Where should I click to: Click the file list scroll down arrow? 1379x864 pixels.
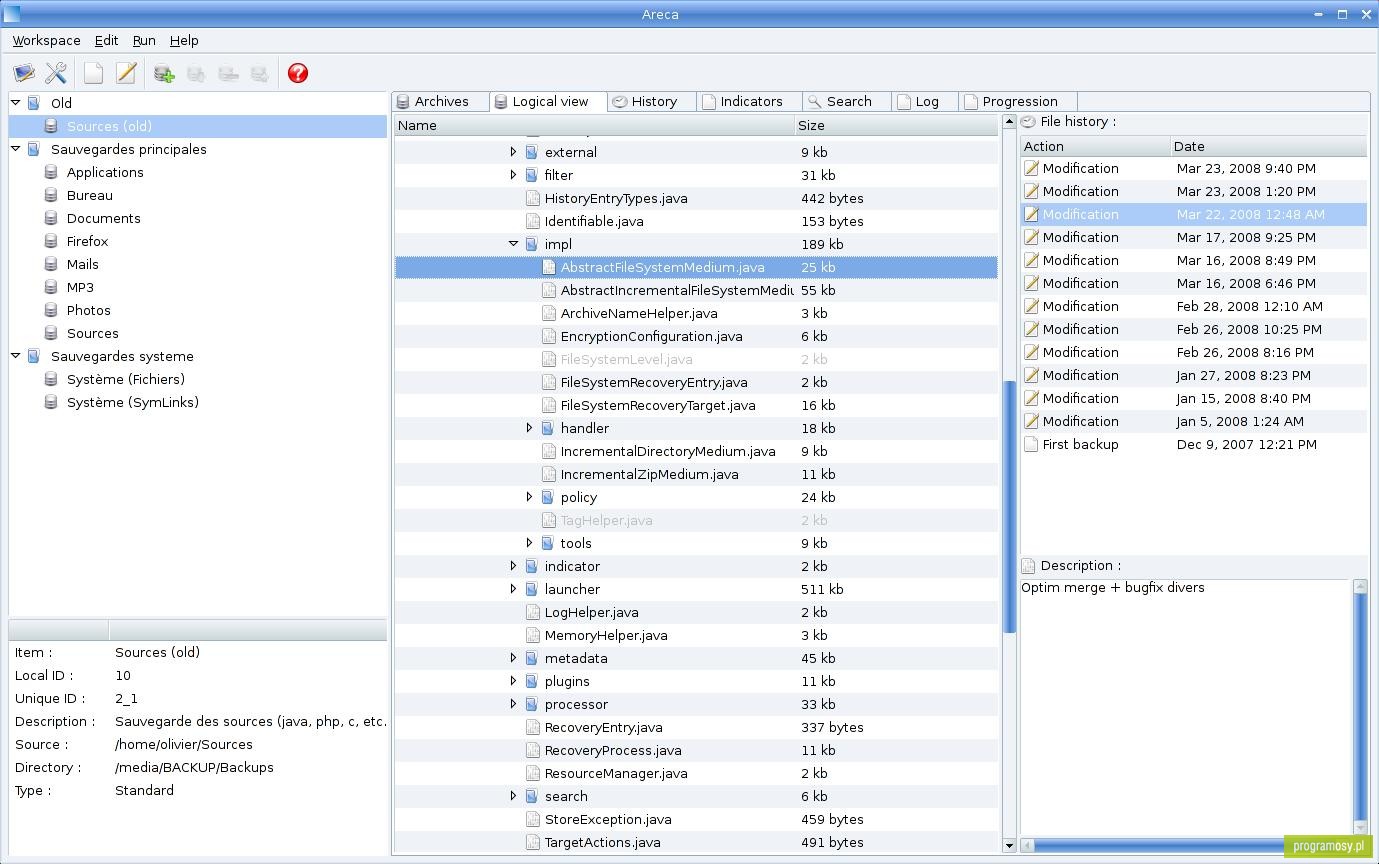click(x=1009, y=845)
